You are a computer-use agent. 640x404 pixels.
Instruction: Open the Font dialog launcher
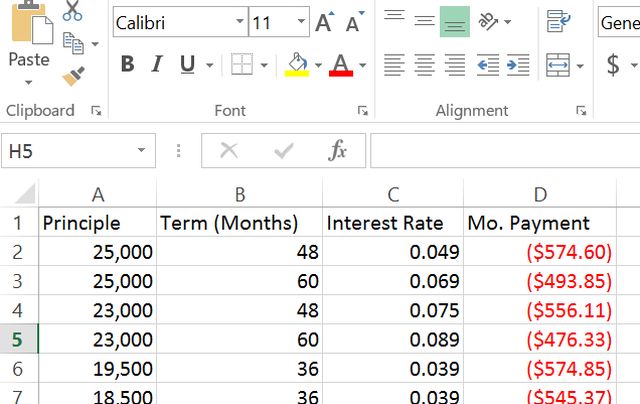[361, 111]
